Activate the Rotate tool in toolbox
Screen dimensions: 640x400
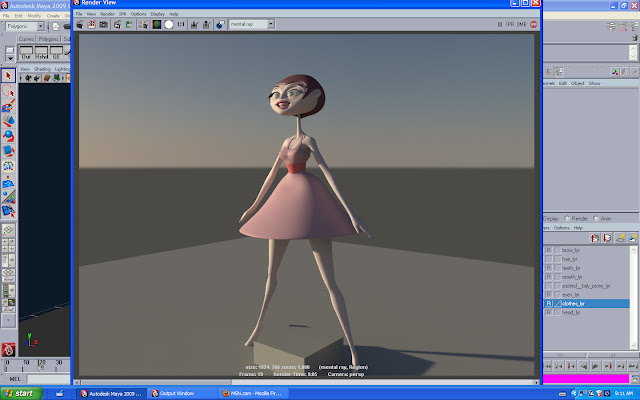(x=8, y=136)
